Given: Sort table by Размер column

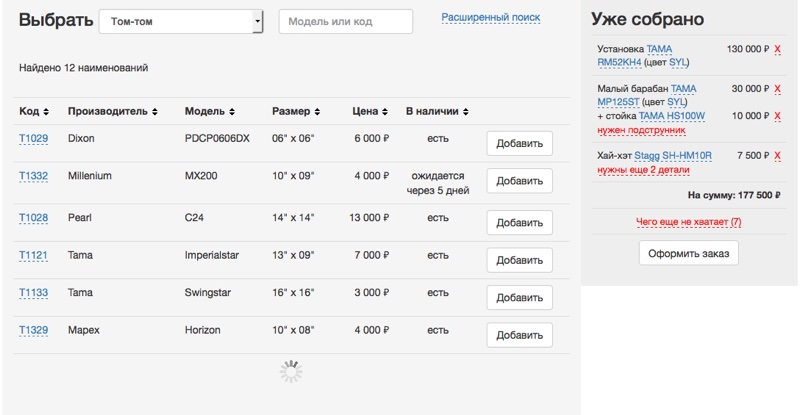Looking at the screenshot, I should pos(296,111).
